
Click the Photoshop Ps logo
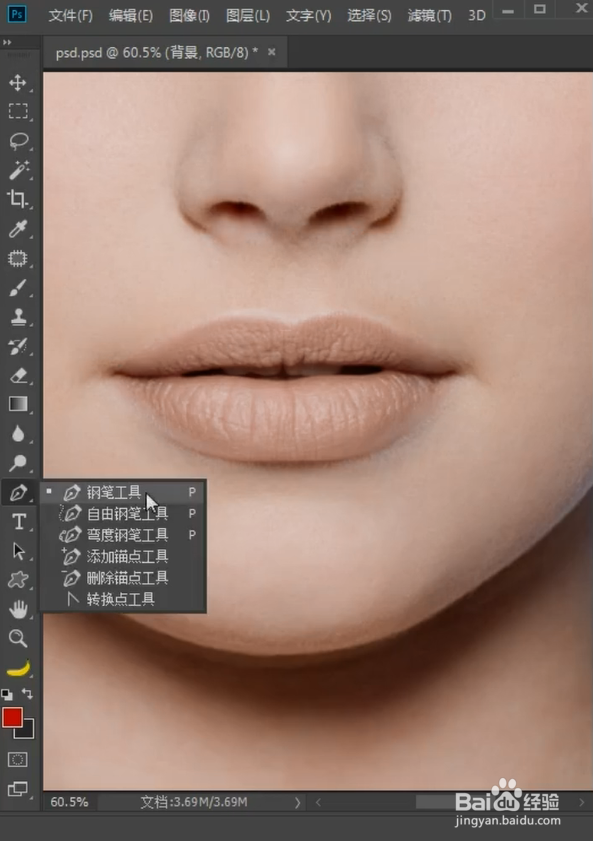pos(17,13)
